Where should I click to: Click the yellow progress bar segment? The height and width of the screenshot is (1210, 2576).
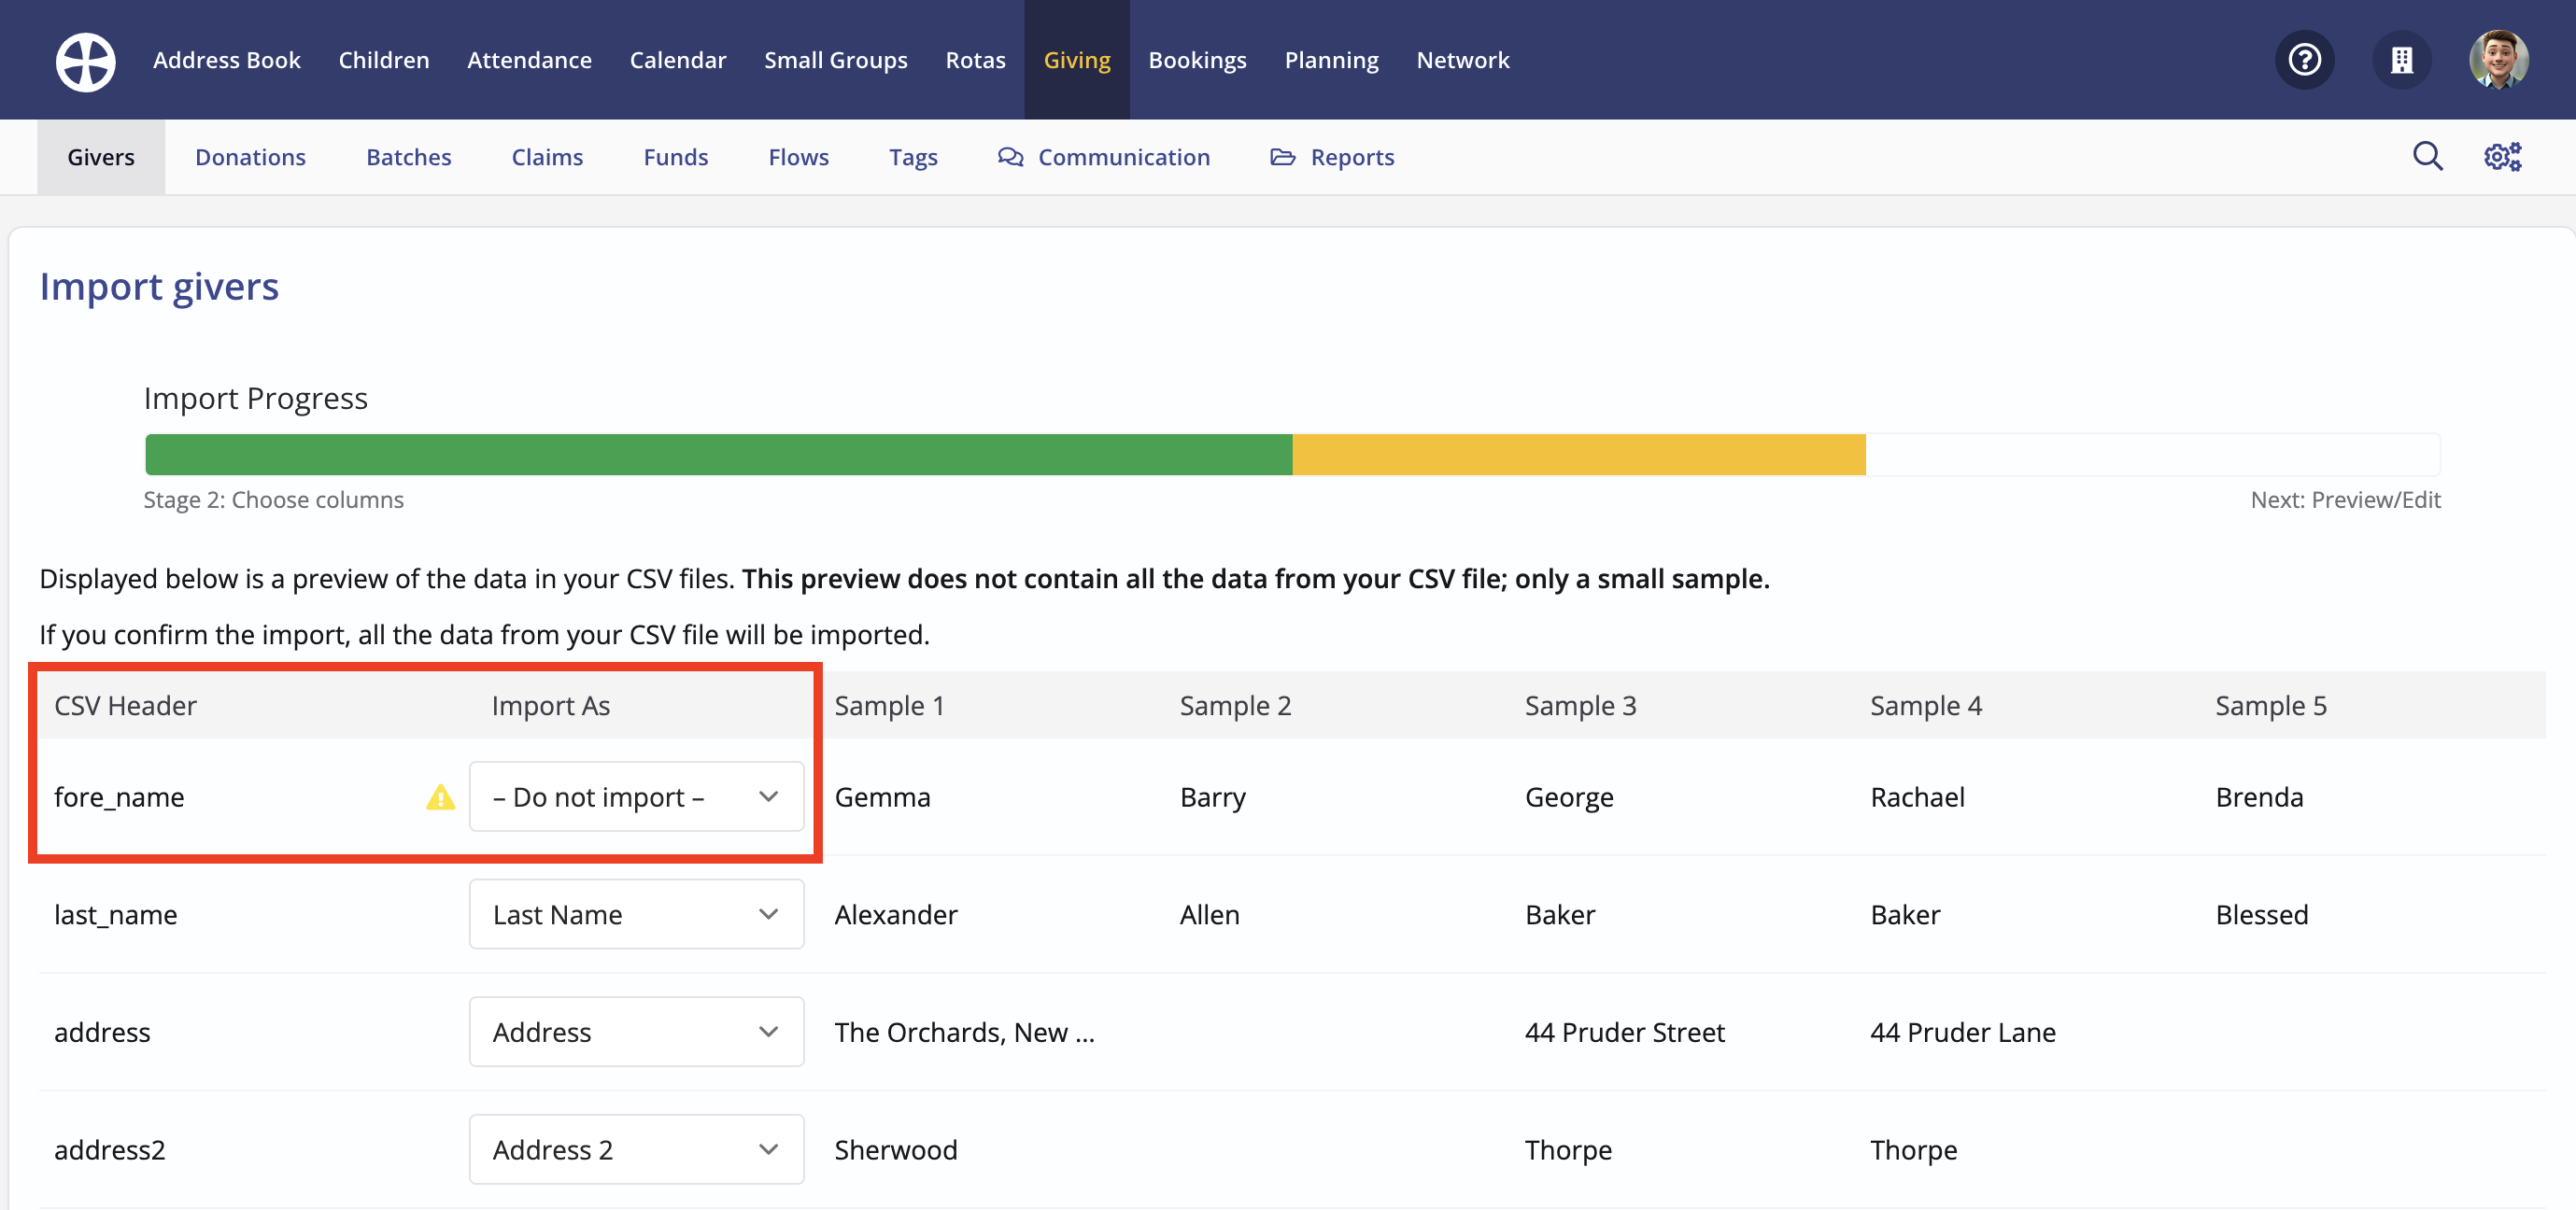coord(1579,454)
